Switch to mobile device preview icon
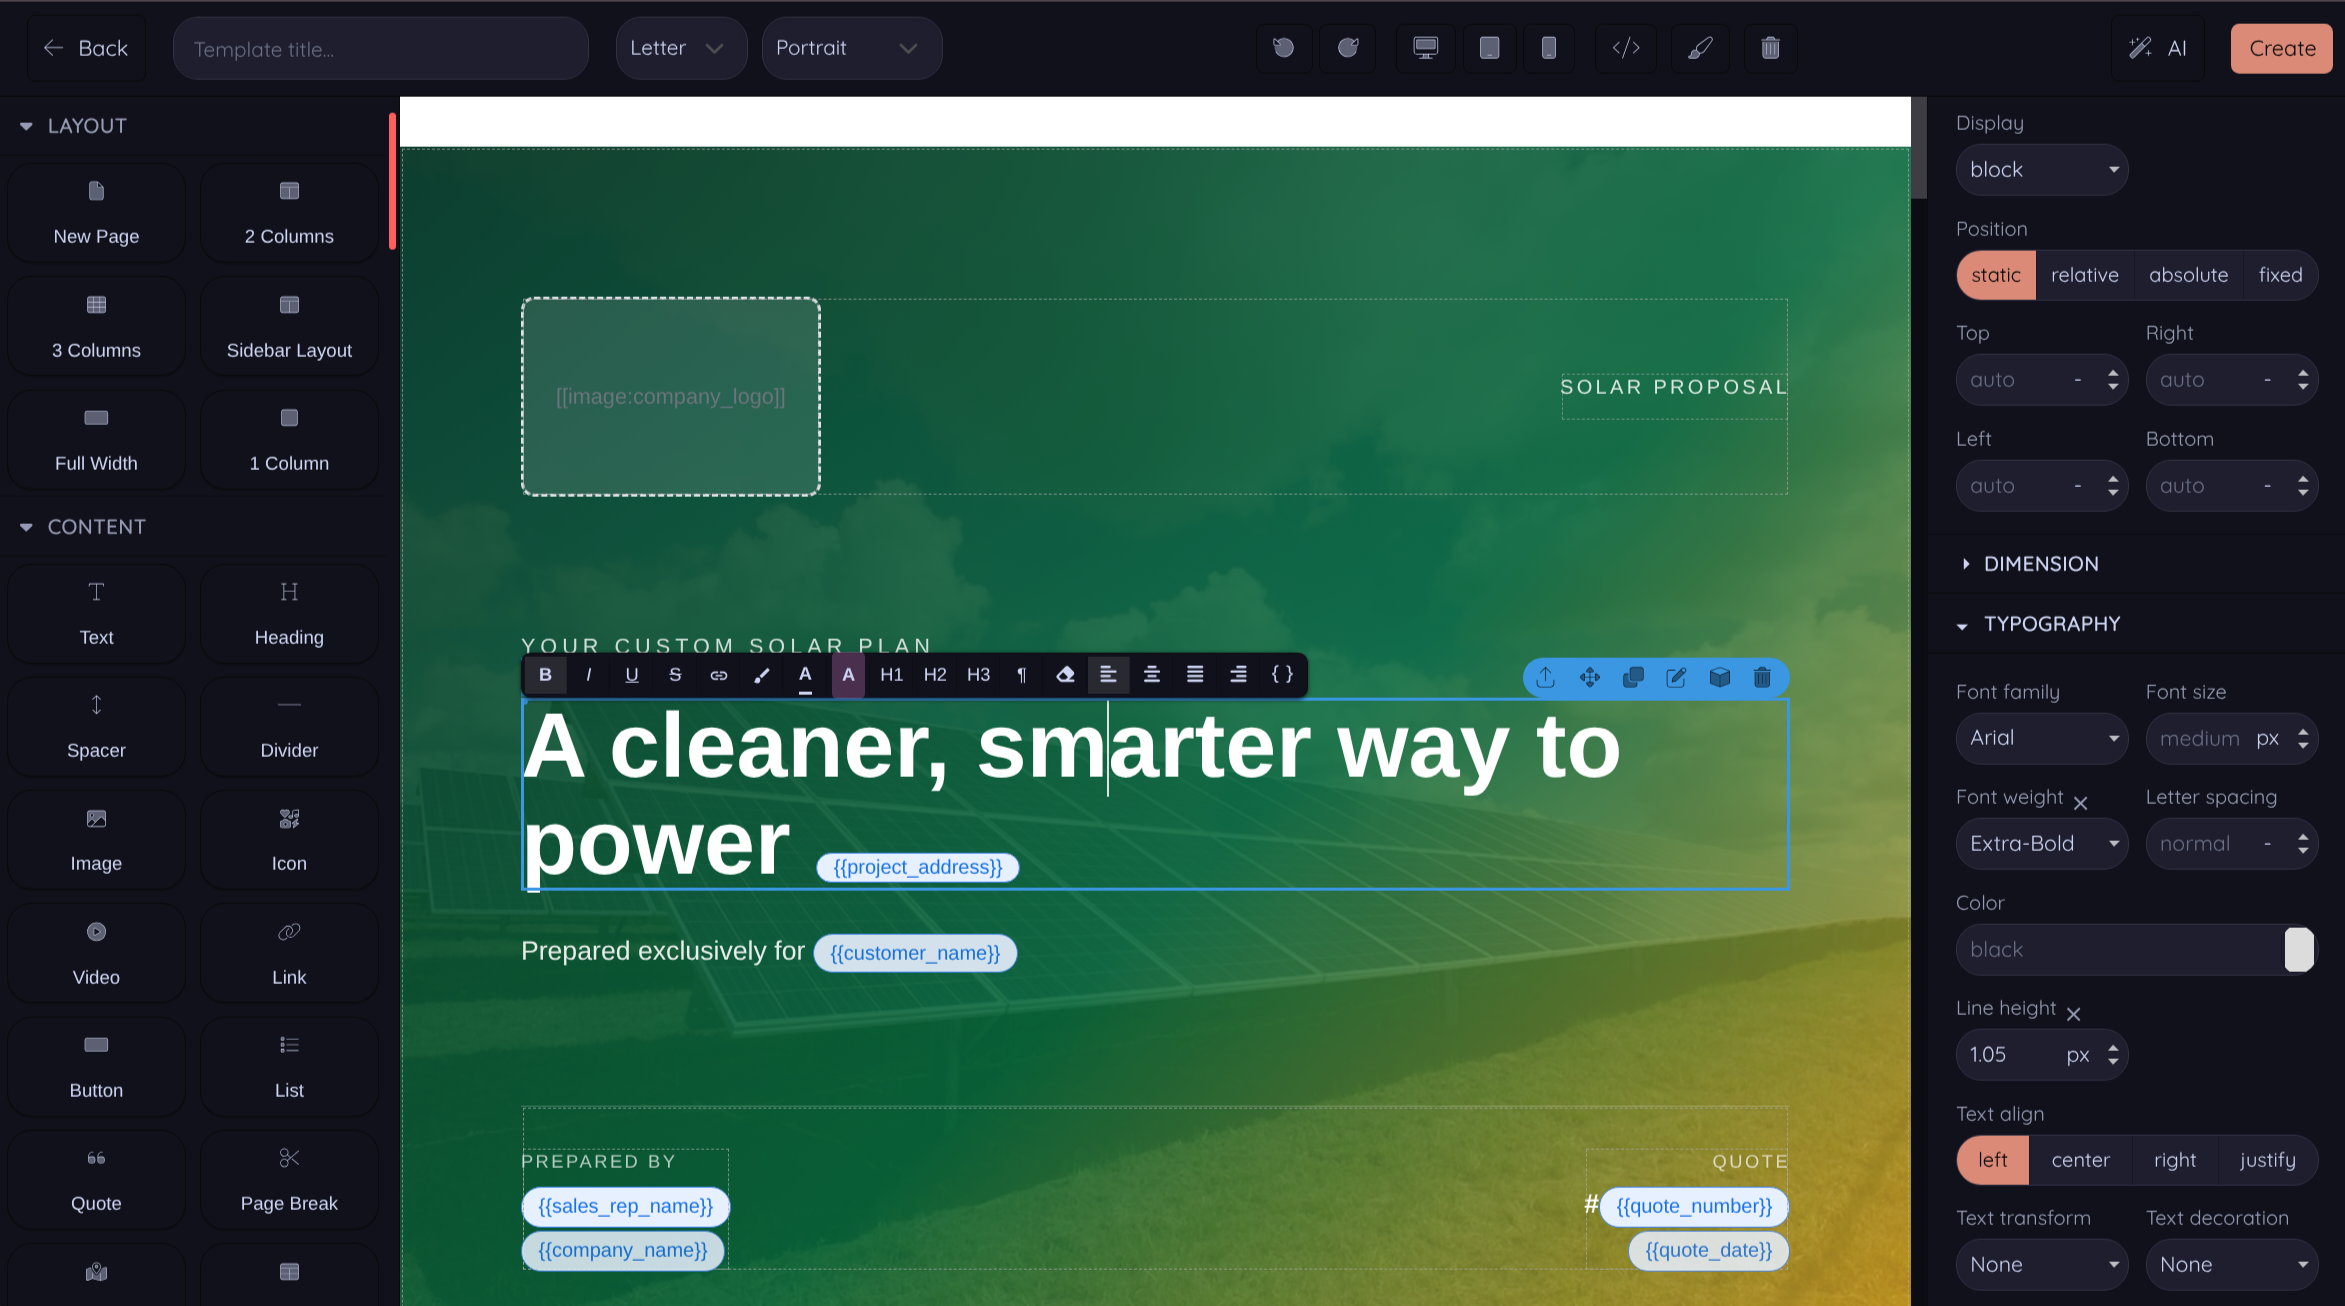 pos(1548,48)
